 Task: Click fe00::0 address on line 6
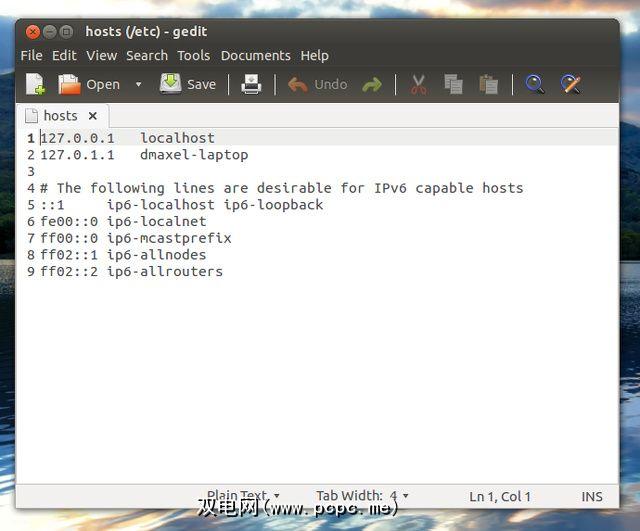tap(69, 222)
